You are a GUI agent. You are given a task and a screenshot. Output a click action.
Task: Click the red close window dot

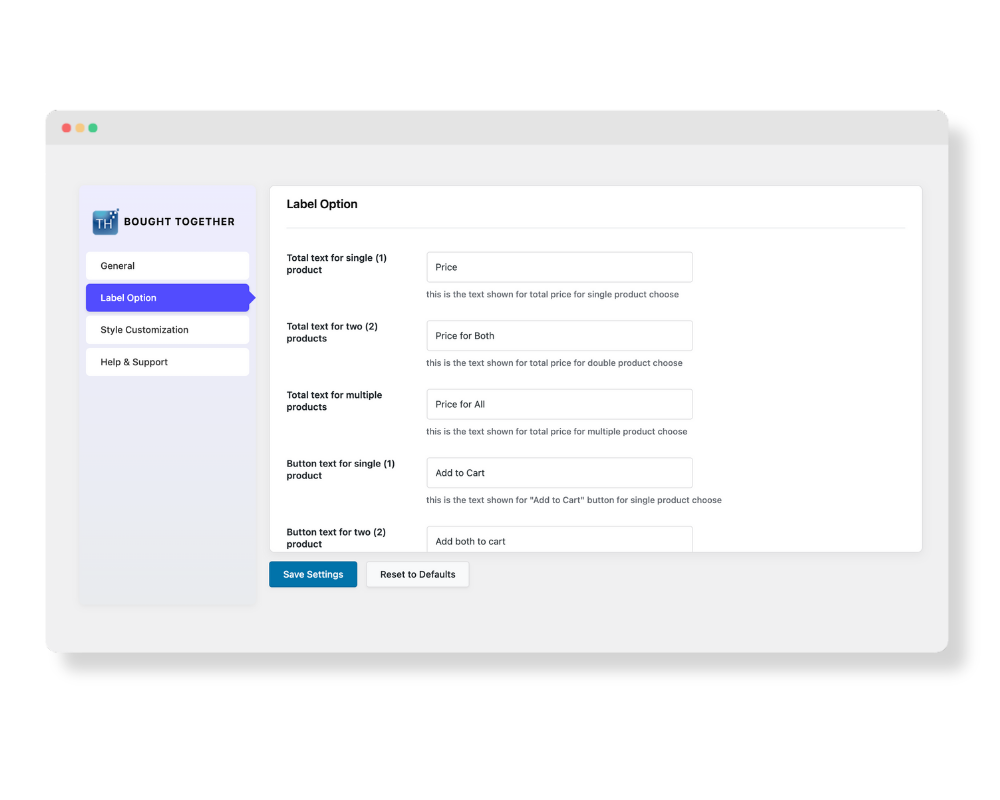[67, 128]
